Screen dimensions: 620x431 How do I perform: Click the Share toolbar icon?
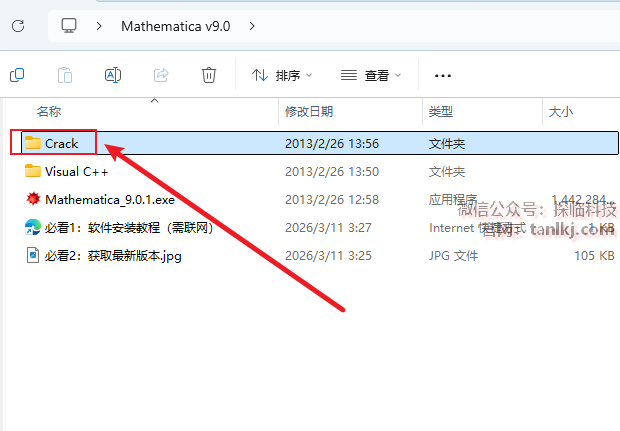[x=161, y=75]
